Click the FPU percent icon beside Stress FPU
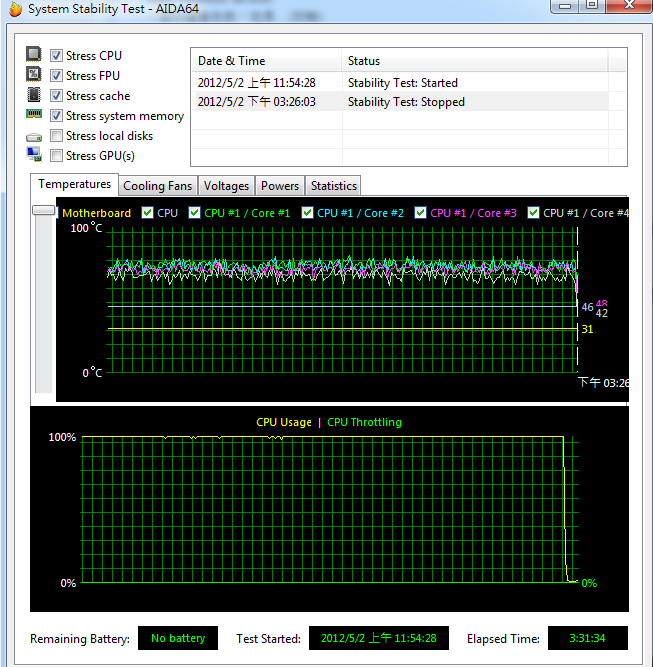 (x=34, y=74)
